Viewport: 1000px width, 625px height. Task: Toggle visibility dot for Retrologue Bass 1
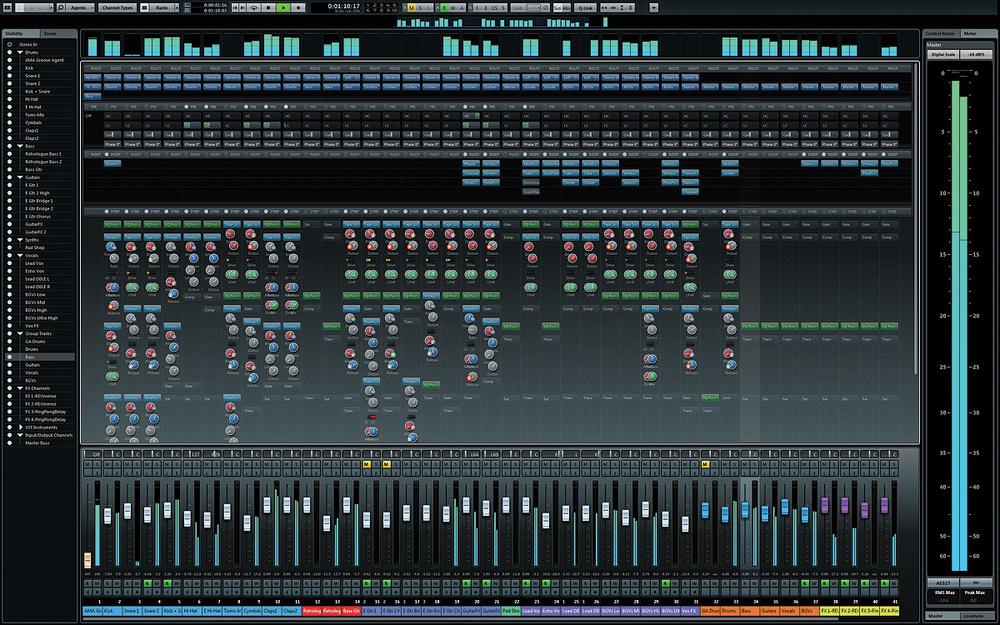9,154
